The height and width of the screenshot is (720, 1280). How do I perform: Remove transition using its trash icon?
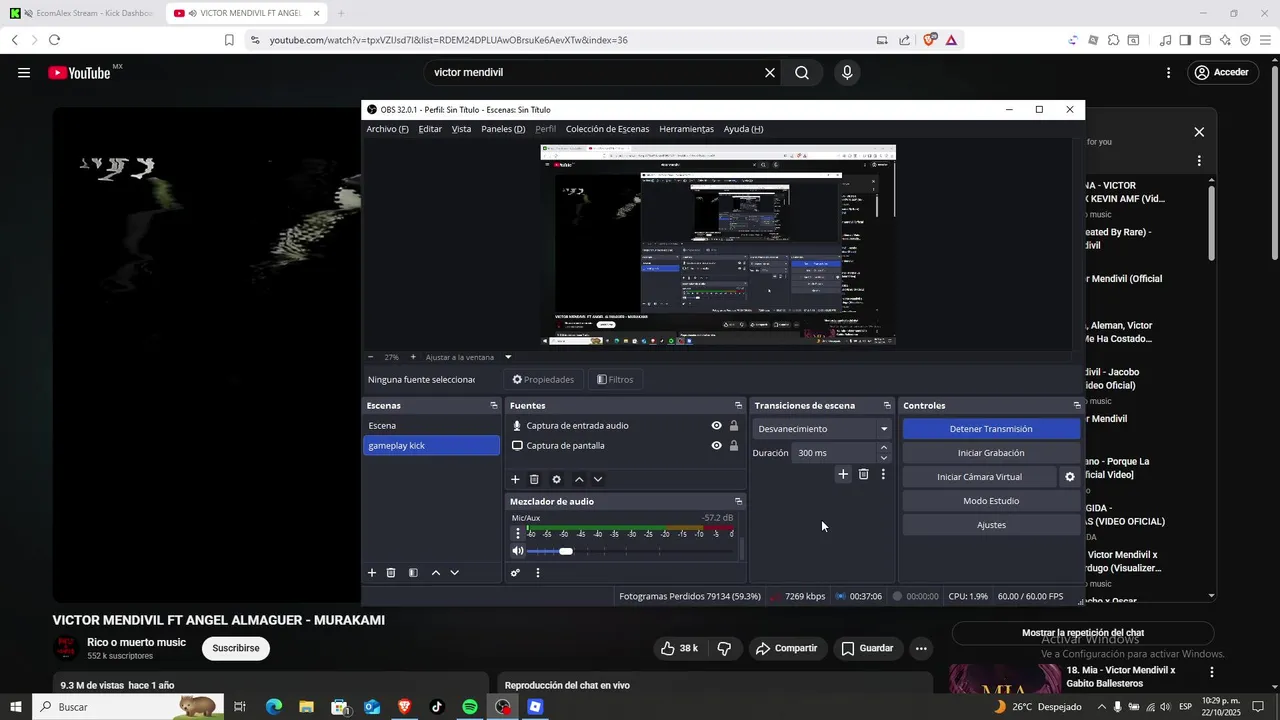864,474
